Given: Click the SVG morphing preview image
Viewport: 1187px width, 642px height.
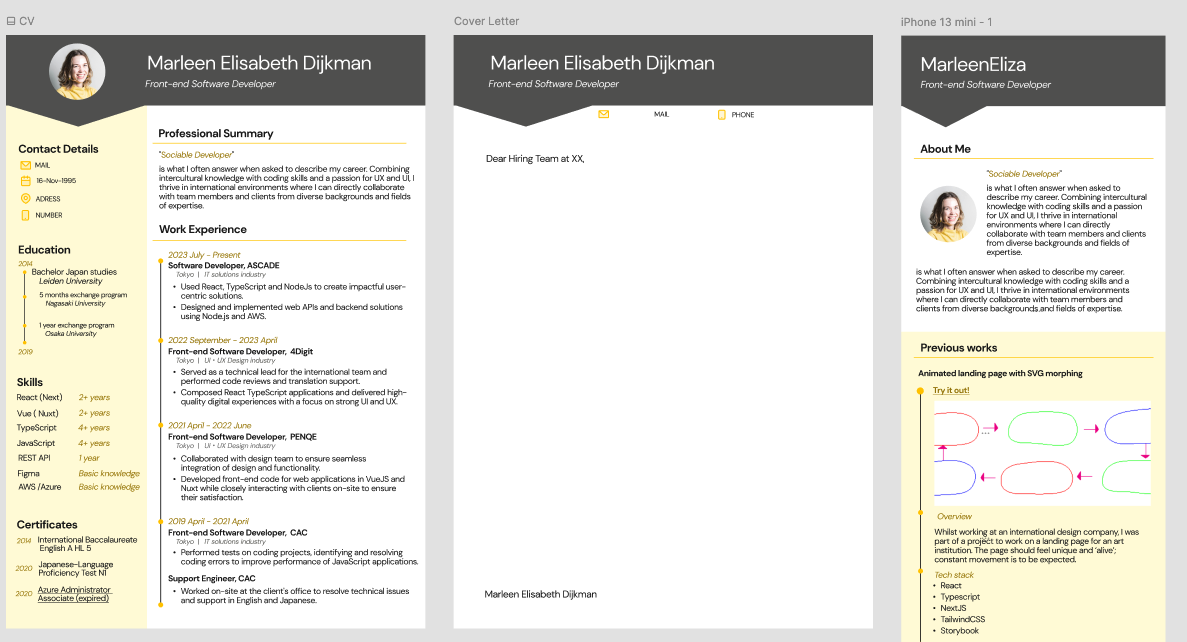Looking at the screenshot, I should pos(1043,453).
